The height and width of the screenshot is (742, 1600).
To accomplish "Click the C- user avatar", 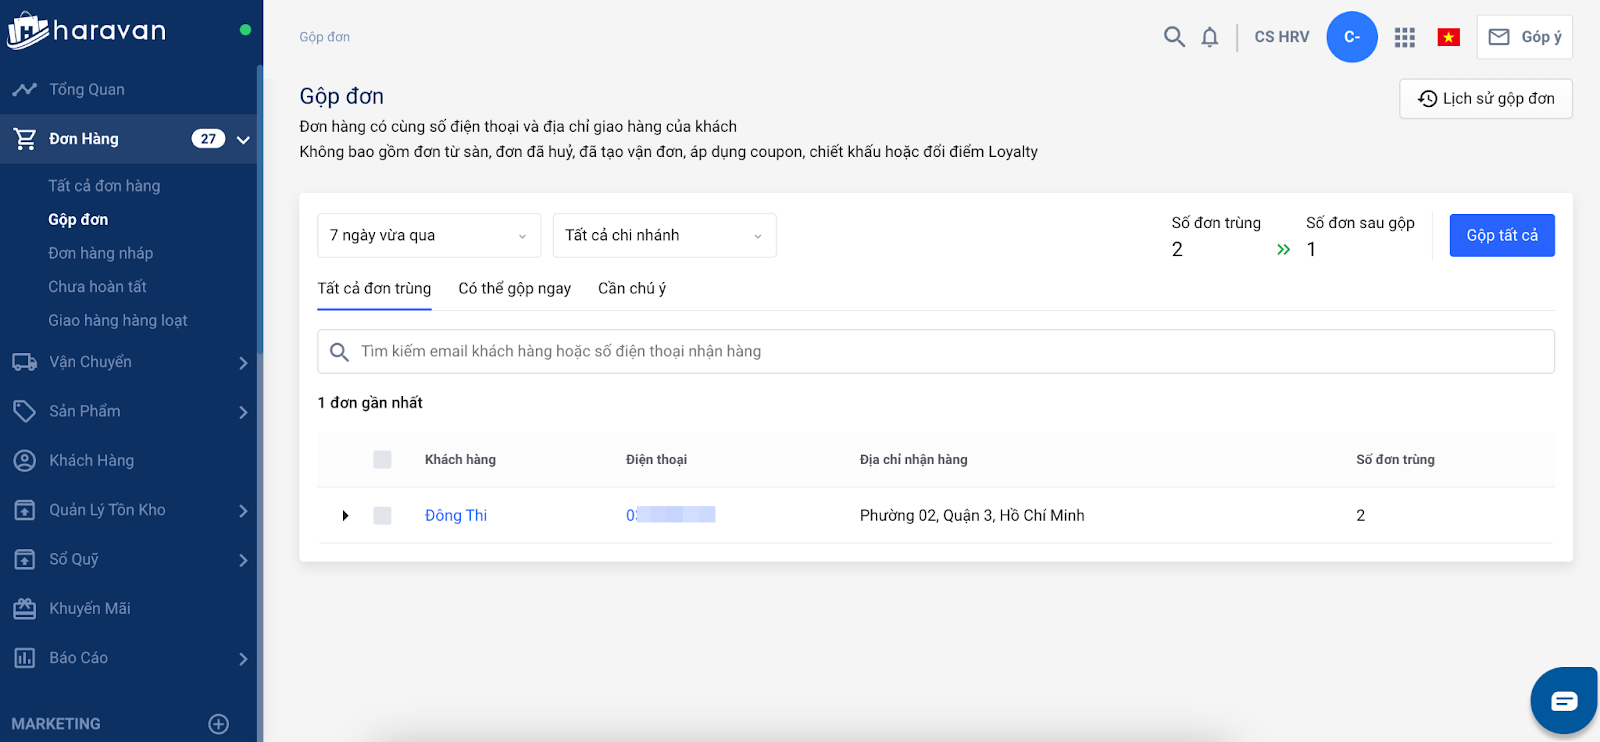I will tap(1352, 37).
